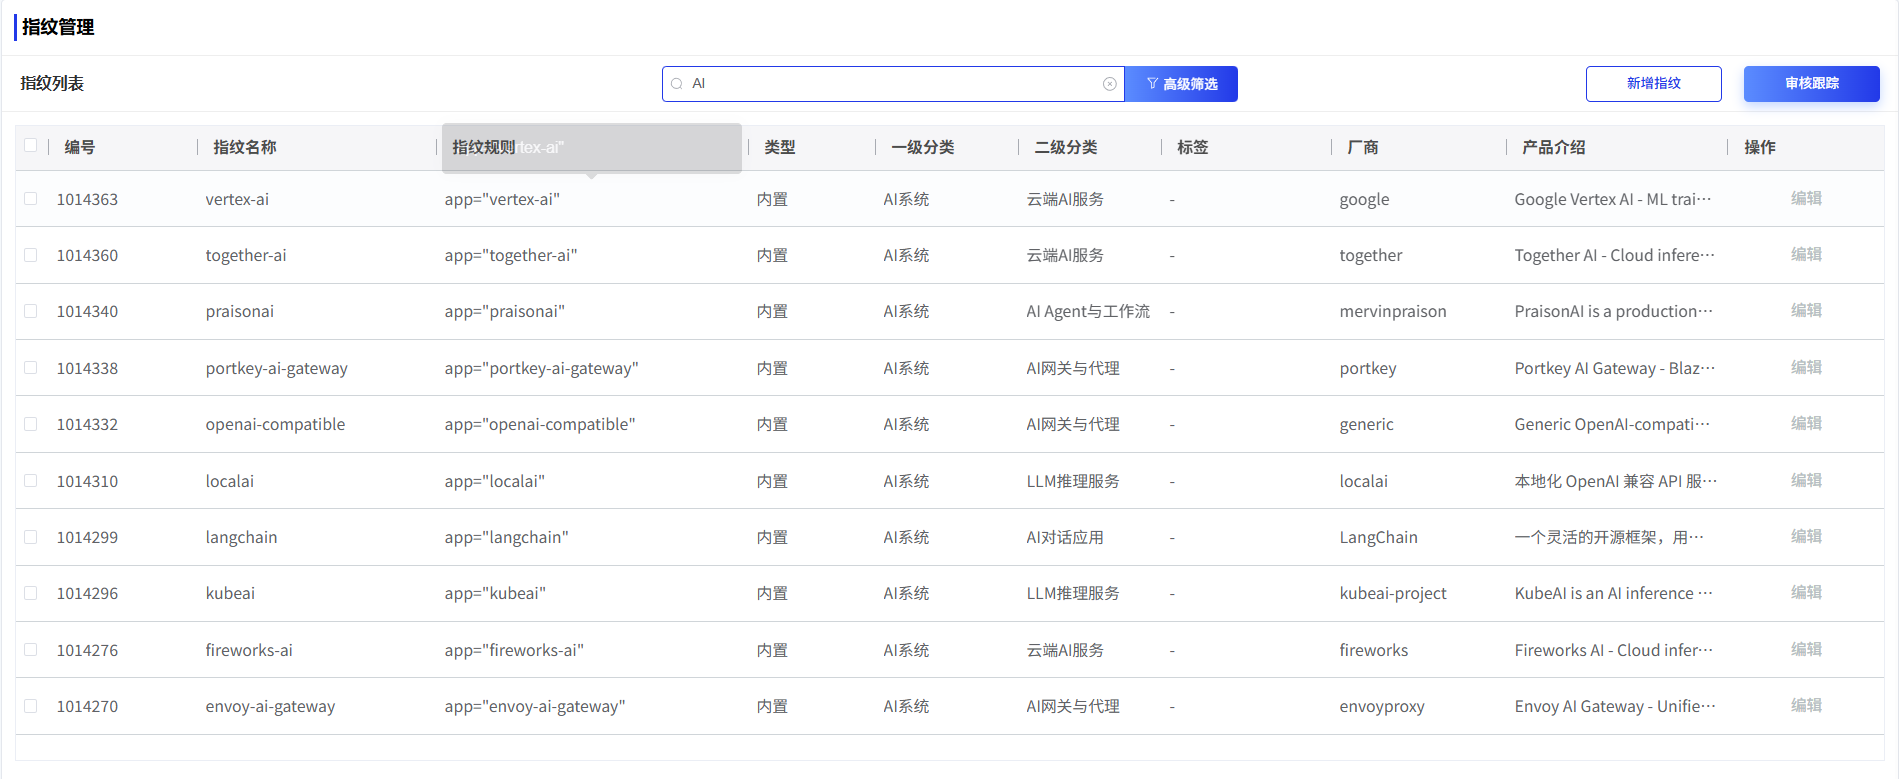Viewport: 1899px width, 779px height.
Task: Click category cell AI Agent与工作流
Action: click(1088, 311)
